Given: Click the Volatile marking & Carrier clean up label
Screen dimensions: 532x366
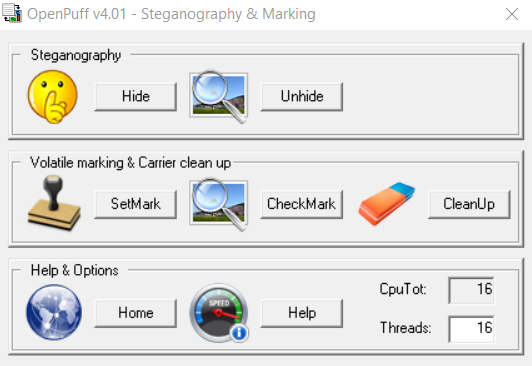Looking at the screenshot, I should [x=131, y=163].
